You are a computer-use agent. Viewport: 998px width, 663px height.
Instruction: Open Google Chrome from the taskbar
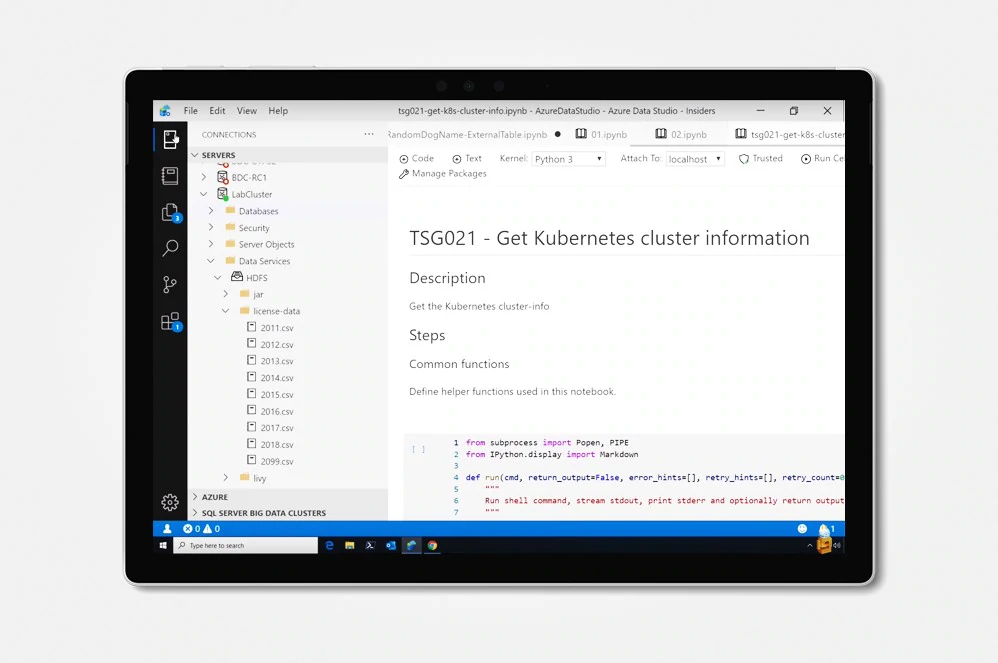pyautogui.click(x=432, y=545)
